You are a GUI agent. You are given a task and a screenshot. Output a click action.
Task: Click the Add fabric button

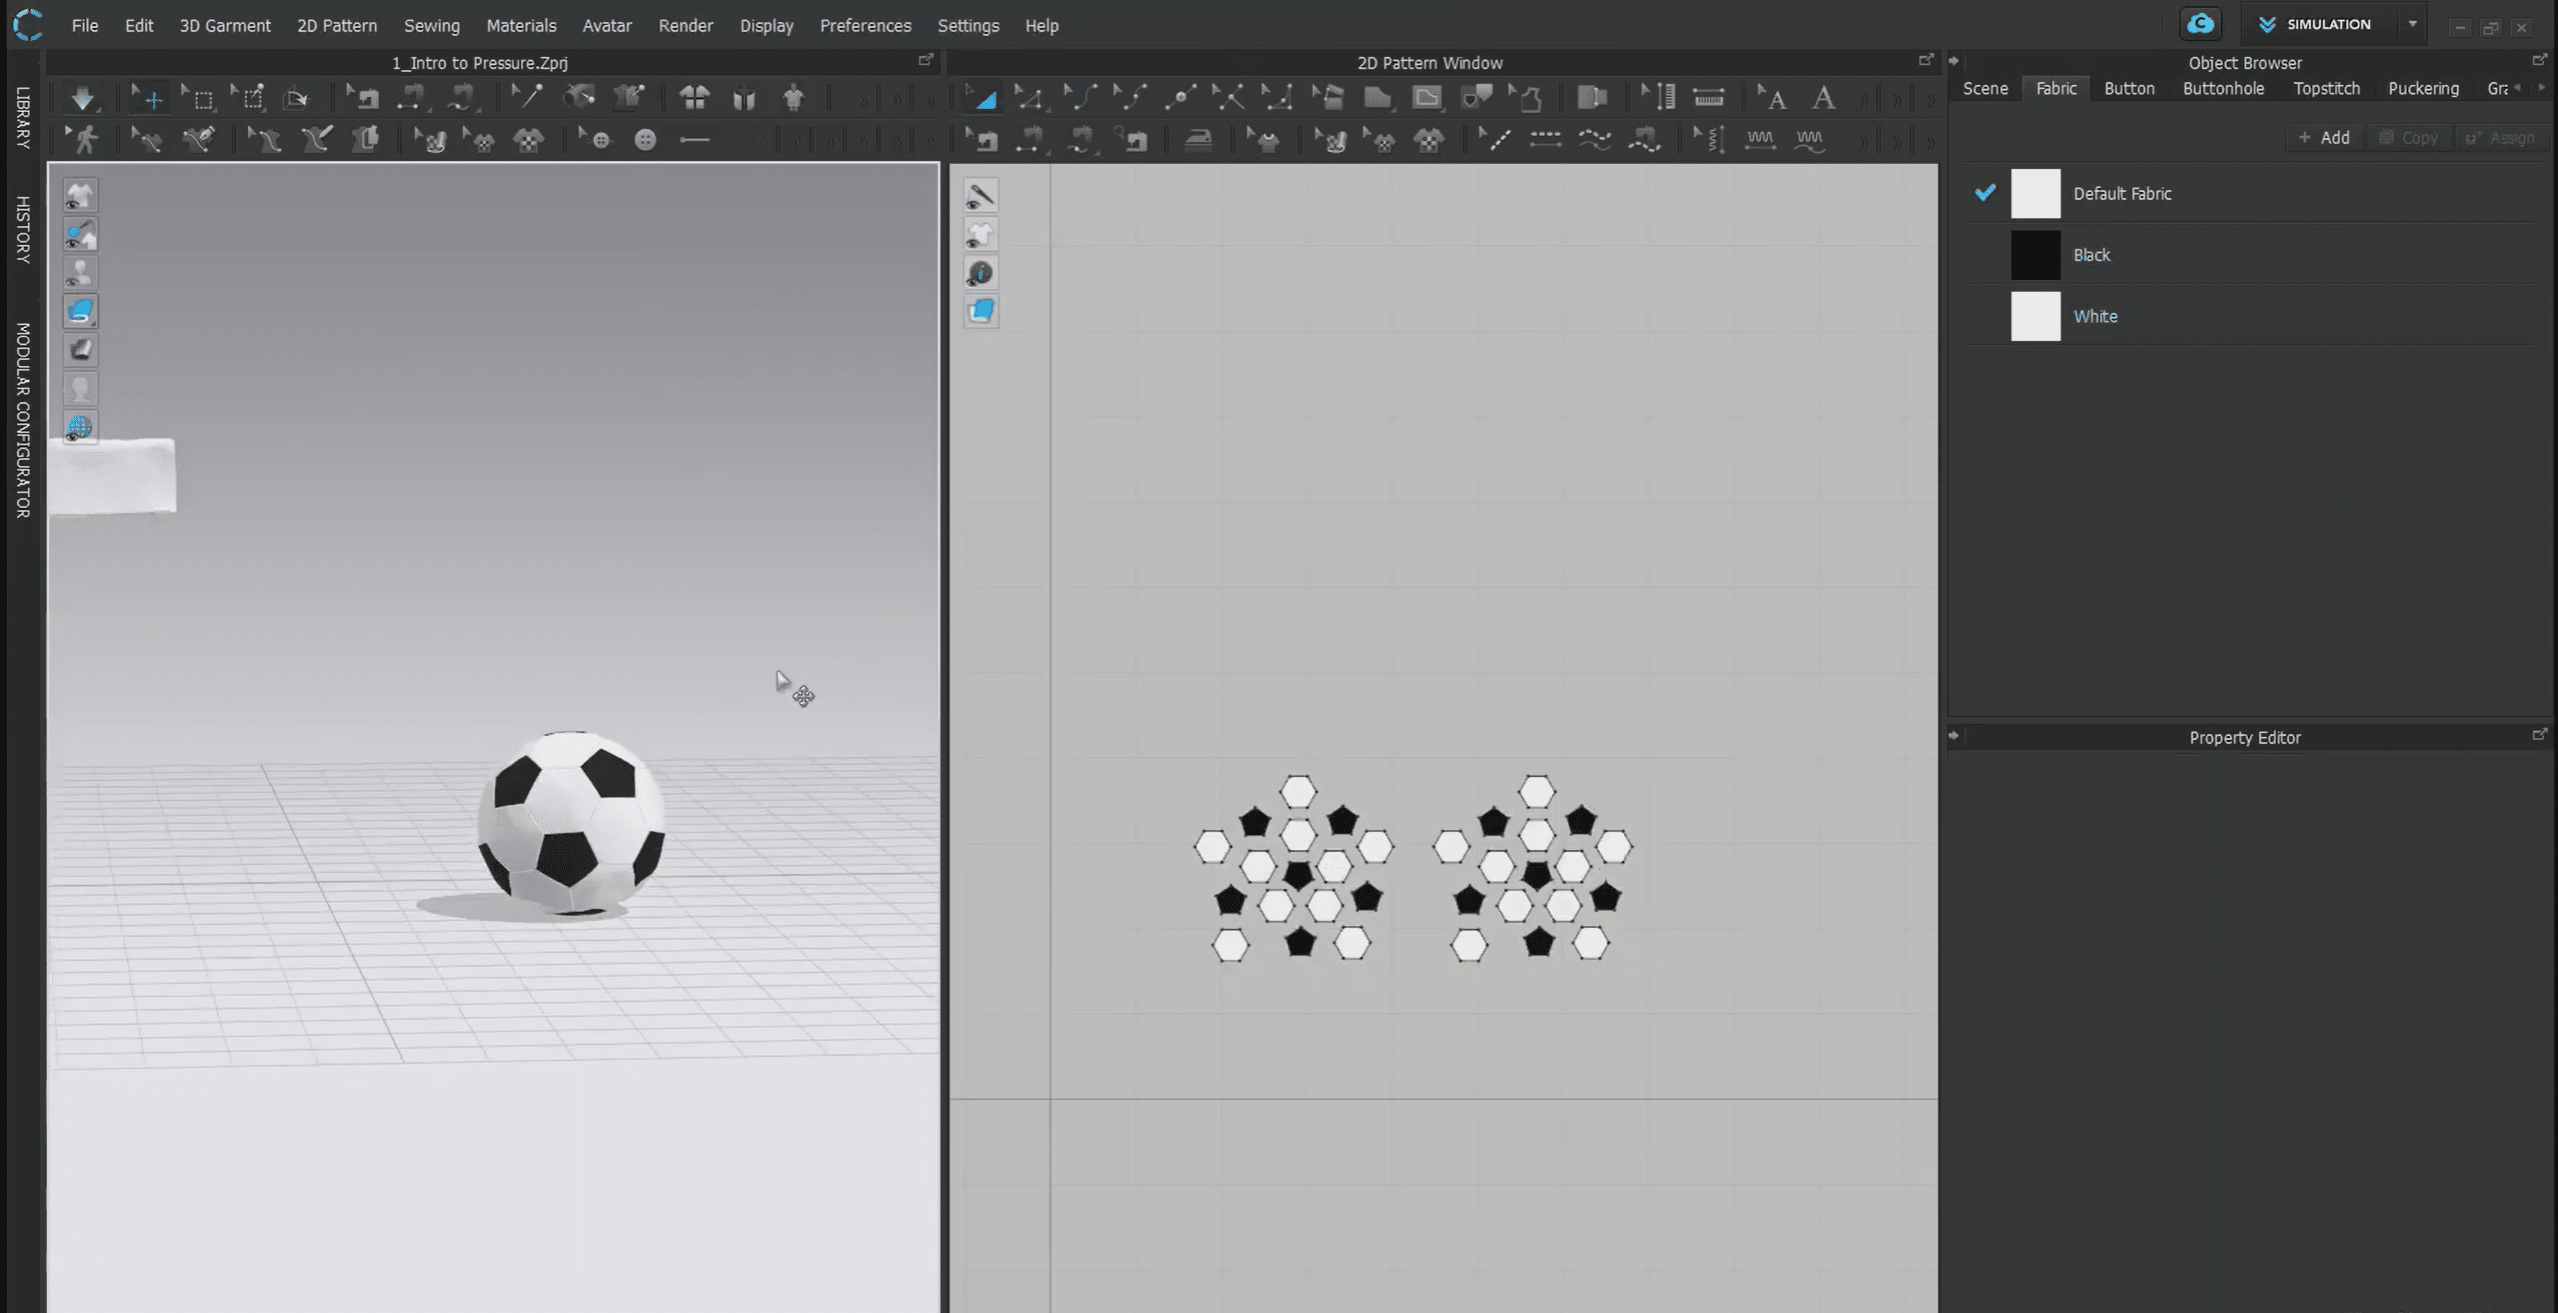(x=2324, y=137)
